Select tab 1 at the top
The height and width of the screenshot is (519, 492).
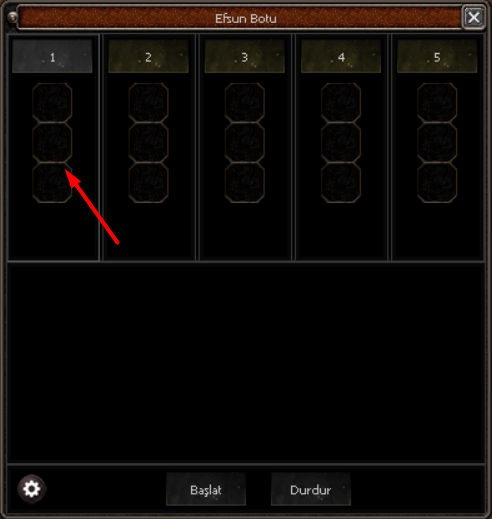tap(52, 56)
